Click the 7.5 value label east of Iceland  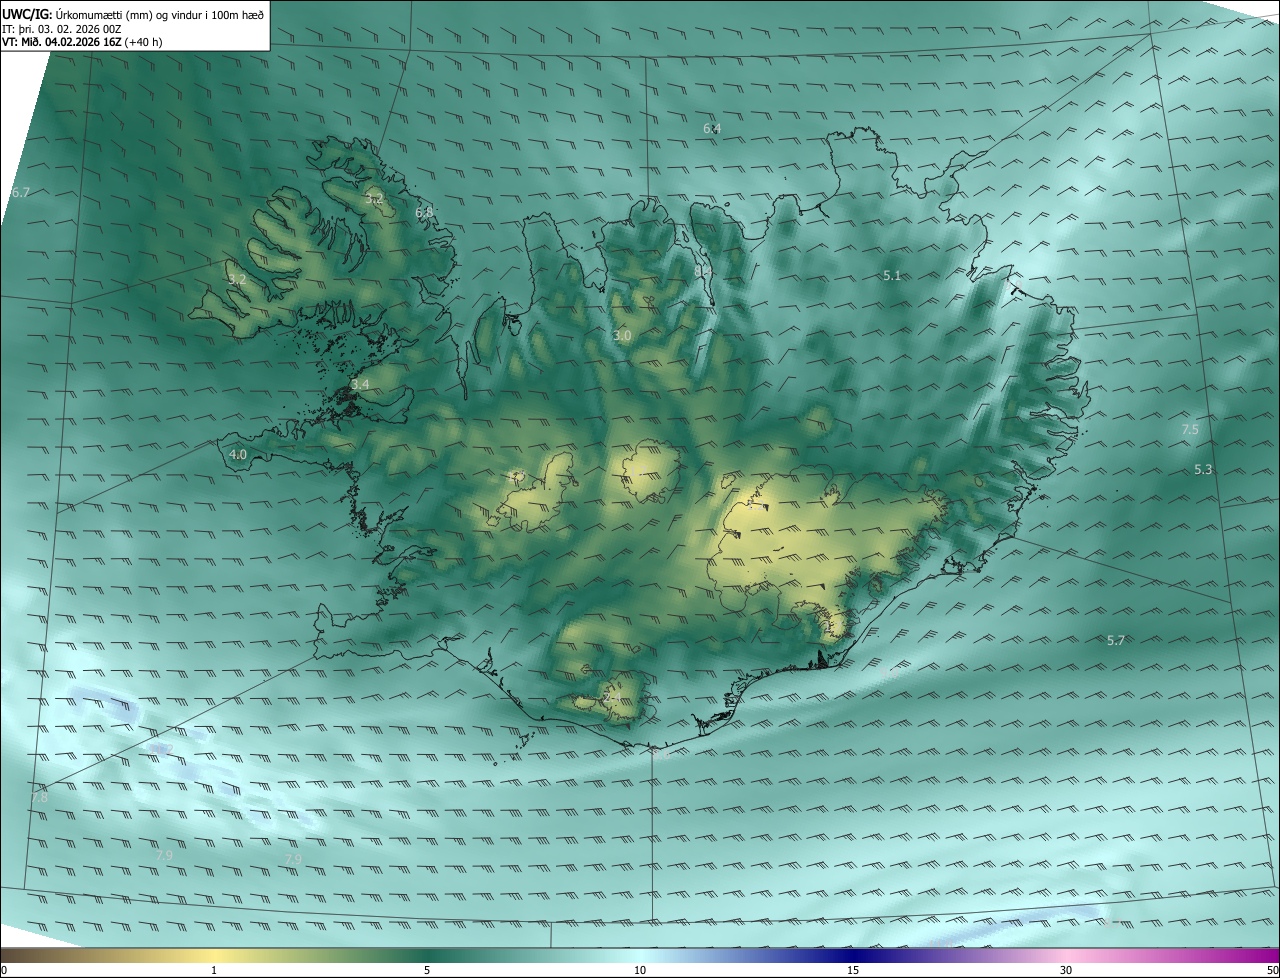coord(1190,429)
